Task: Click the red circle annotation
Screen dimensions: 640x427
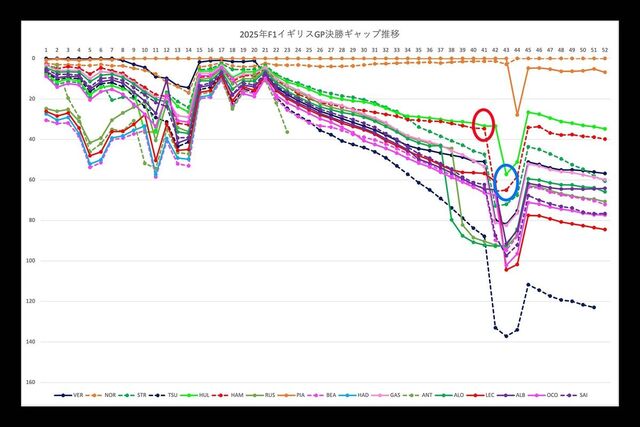Action: click(x=485, y=124)
